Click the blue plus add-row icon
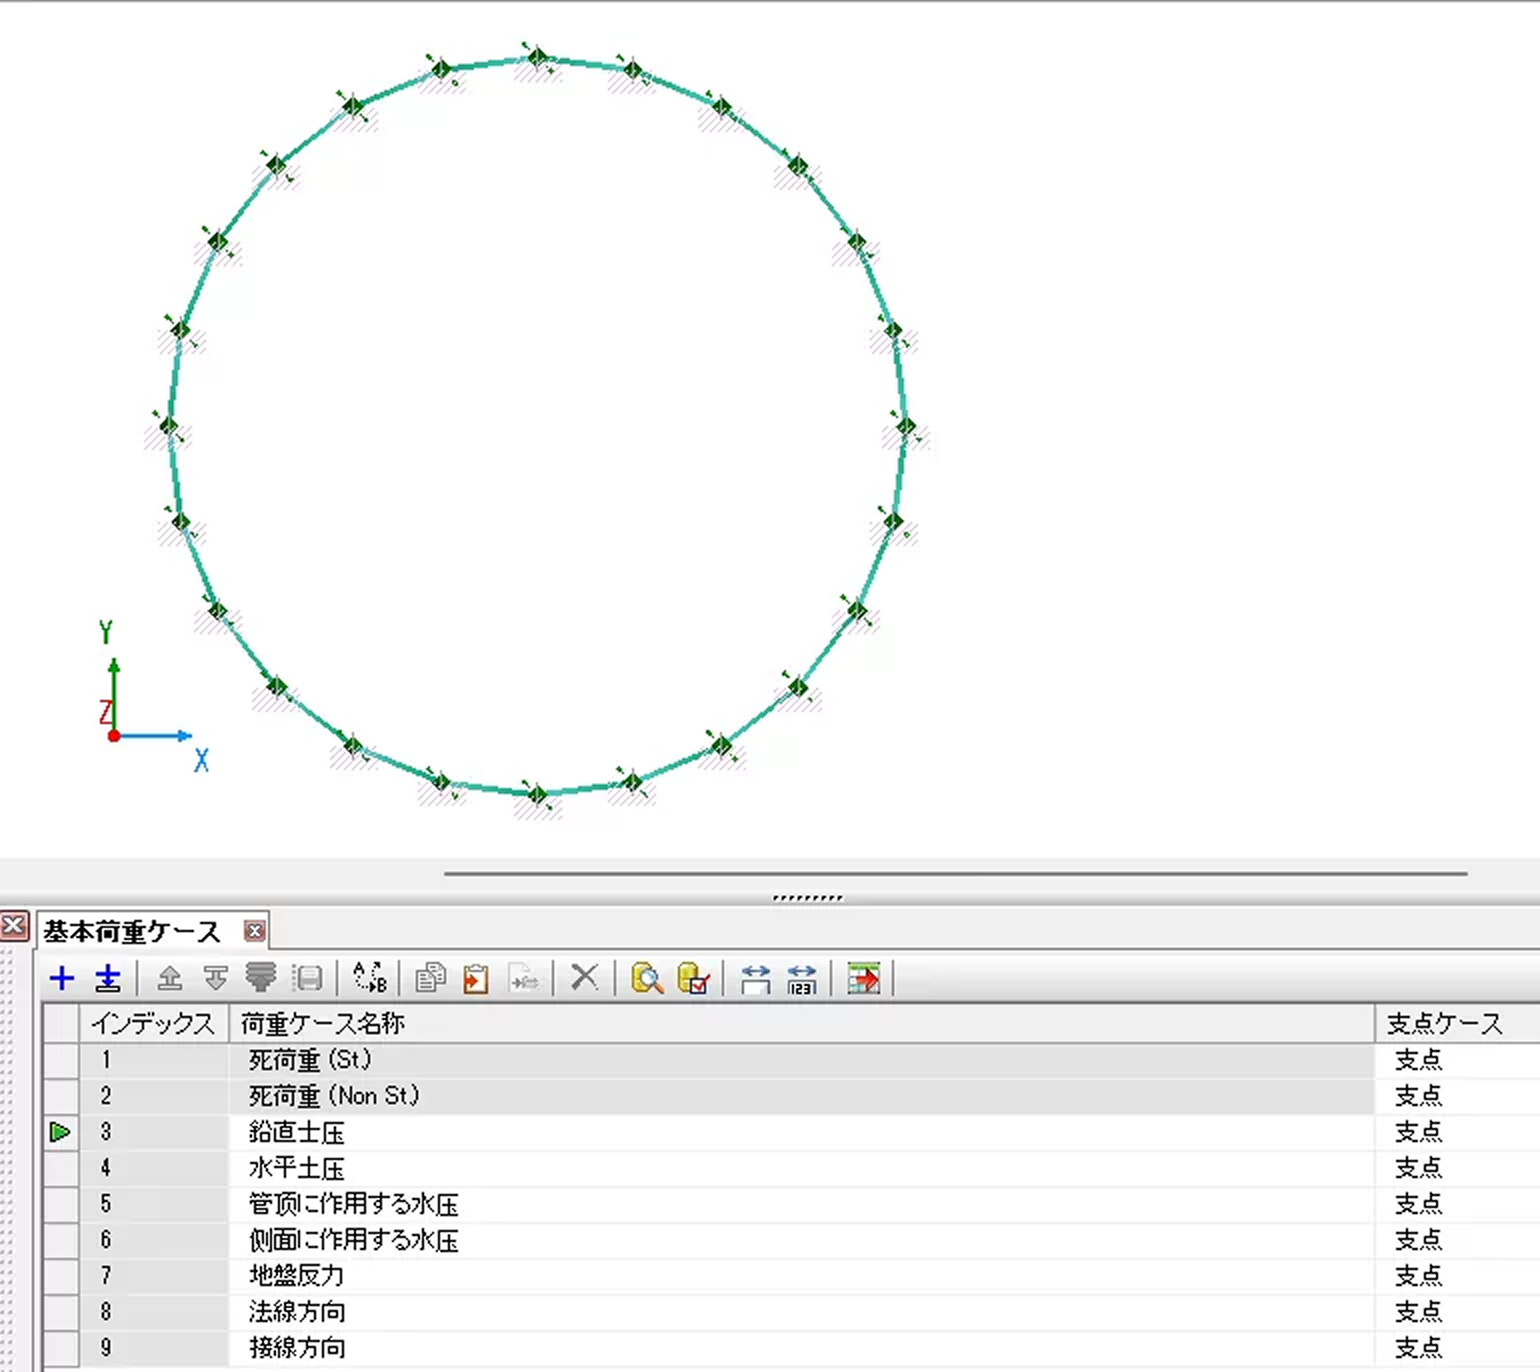 pyautogui.click(x=62, y=978)
